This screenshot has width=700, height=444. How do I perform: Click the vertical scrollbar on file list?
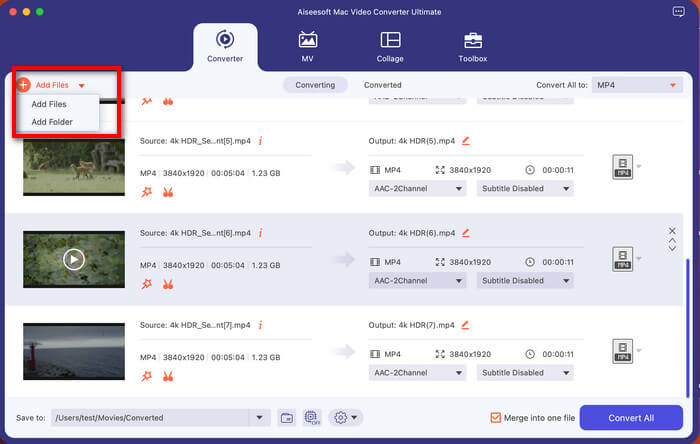(688, 328)
